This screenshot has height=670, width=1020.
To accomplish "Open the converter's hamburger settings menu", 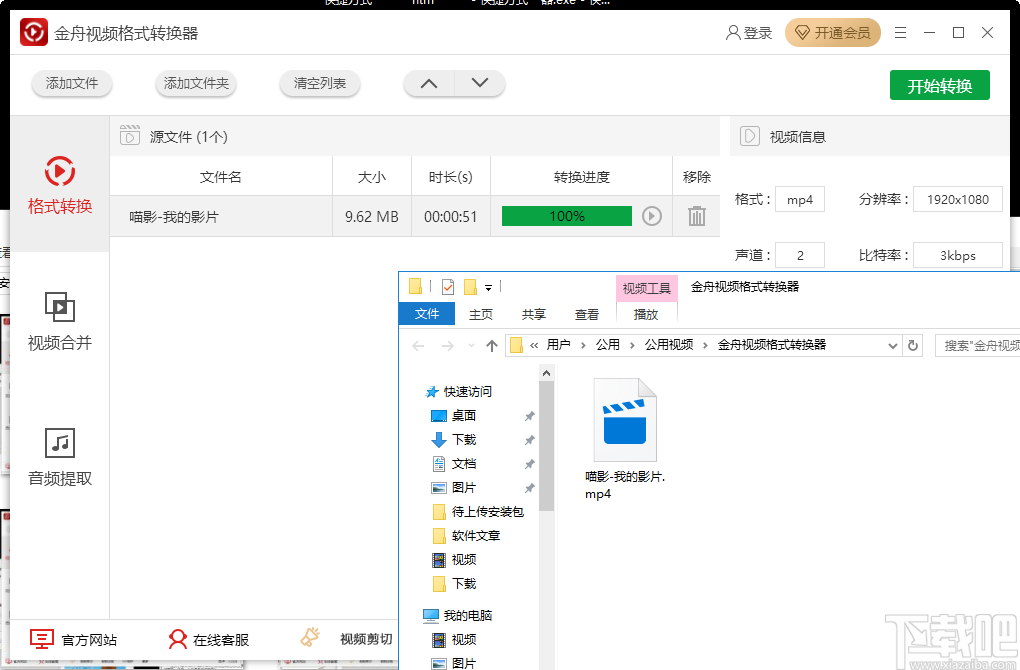I will point(899,32).
